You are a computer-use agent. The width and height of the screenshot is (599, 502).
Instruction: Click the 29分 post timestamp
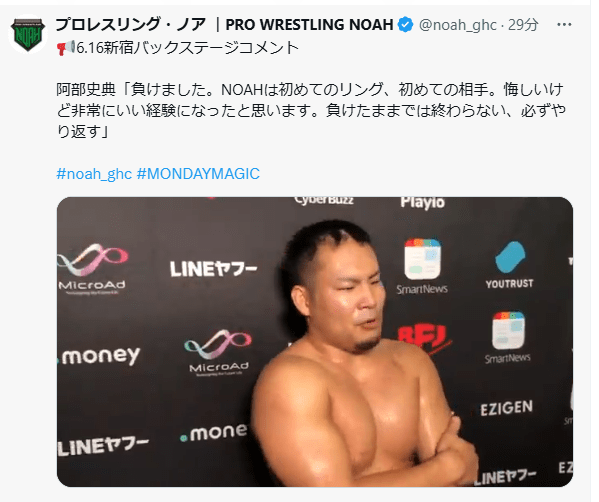[x=523, y=25]
